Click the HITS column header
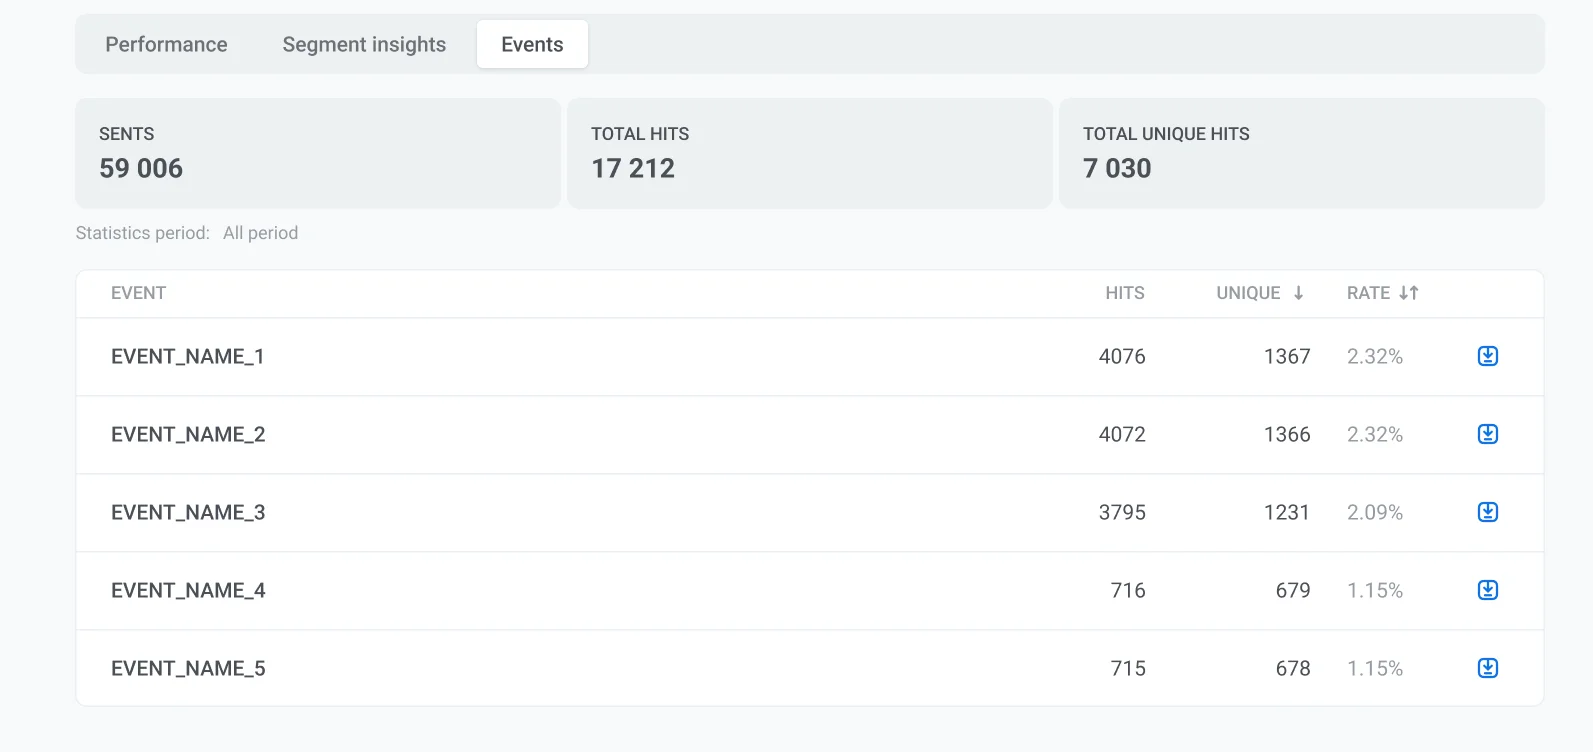Viewport: 1593px width, 752px height. (x=1124, y=293)
